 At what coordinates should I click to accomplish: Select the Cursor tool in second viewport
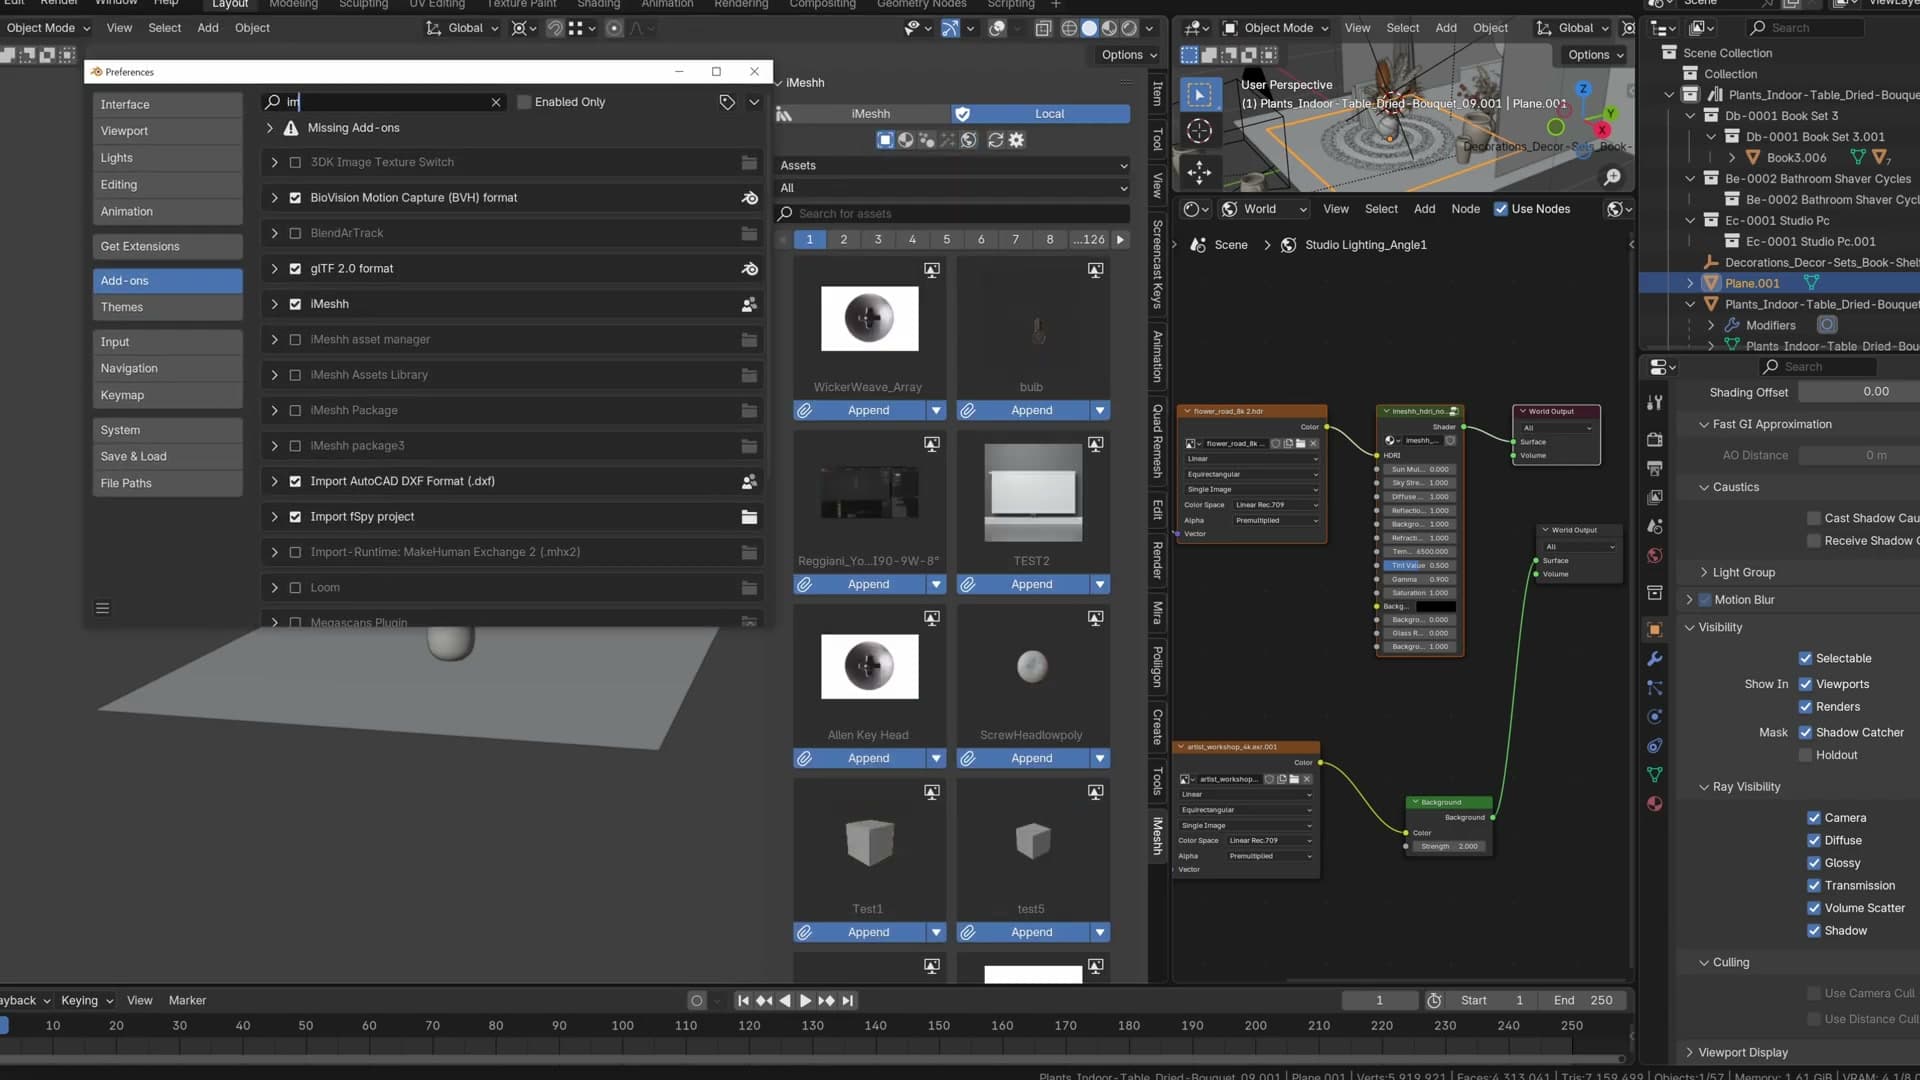[x=1199, y=131]
